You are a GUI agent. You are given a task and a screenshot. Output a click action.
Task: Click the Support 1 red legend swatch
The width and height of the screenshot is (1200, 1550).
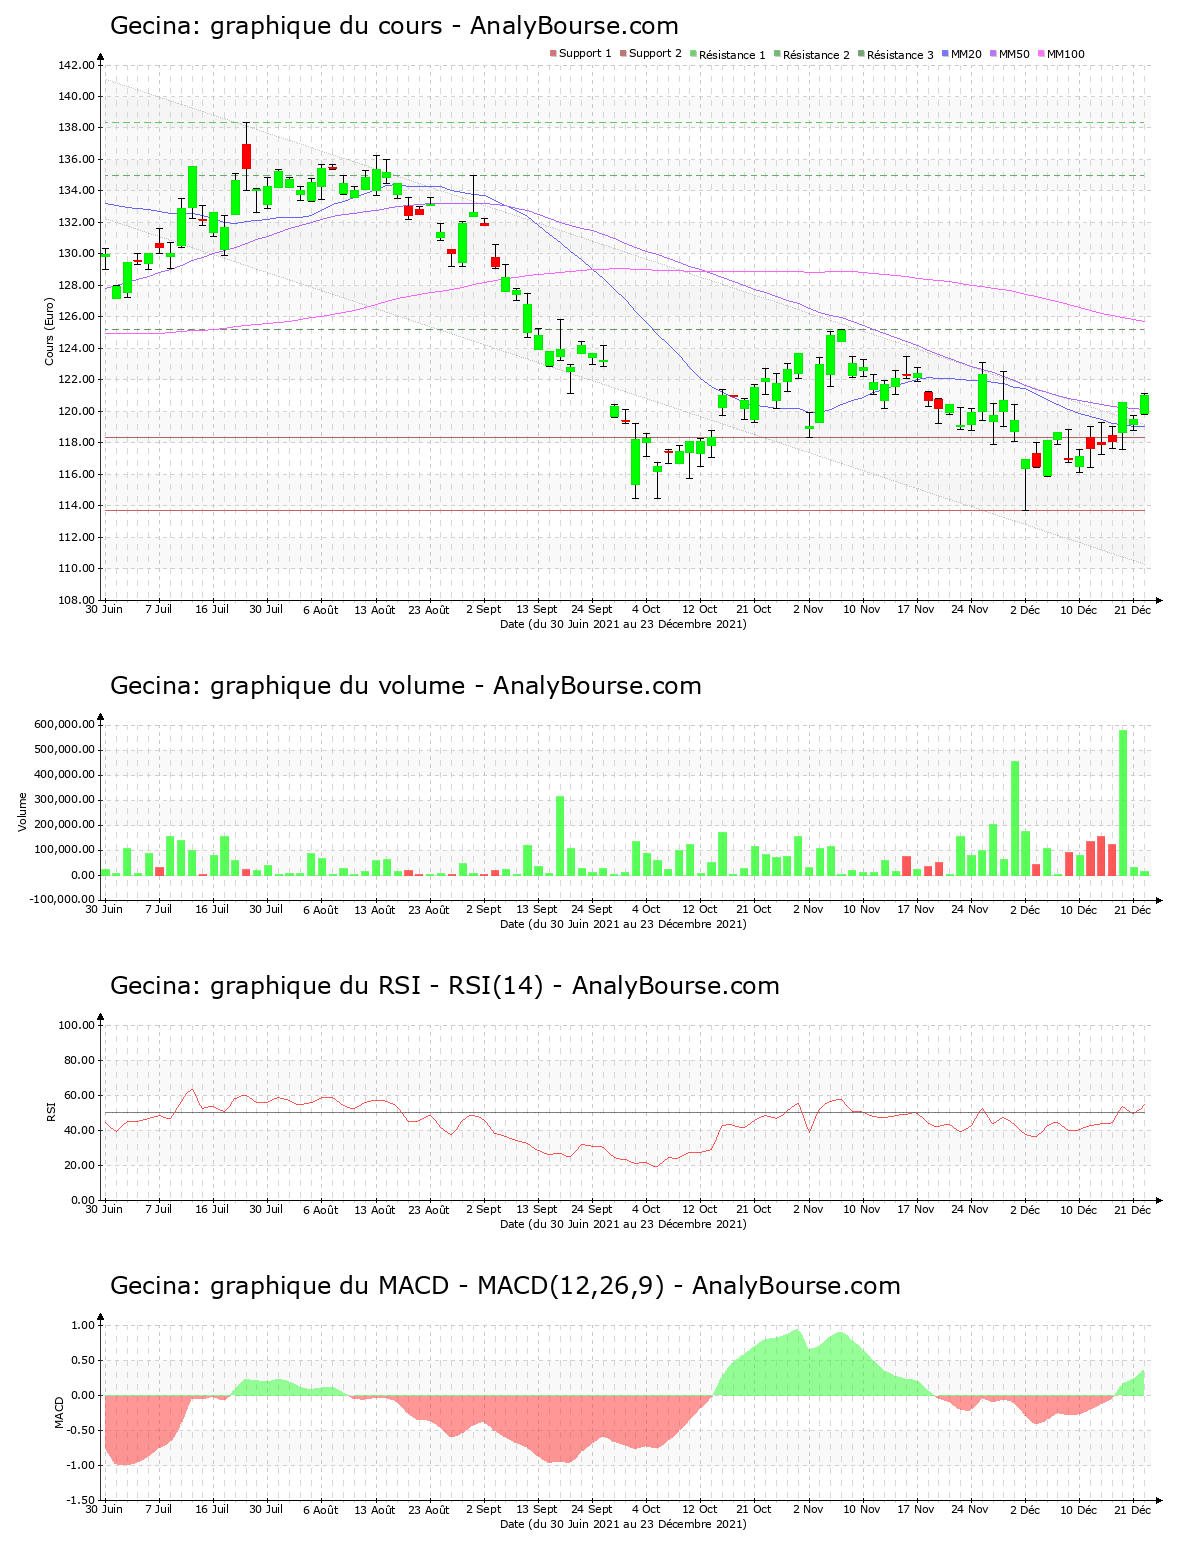pos(553,54)
